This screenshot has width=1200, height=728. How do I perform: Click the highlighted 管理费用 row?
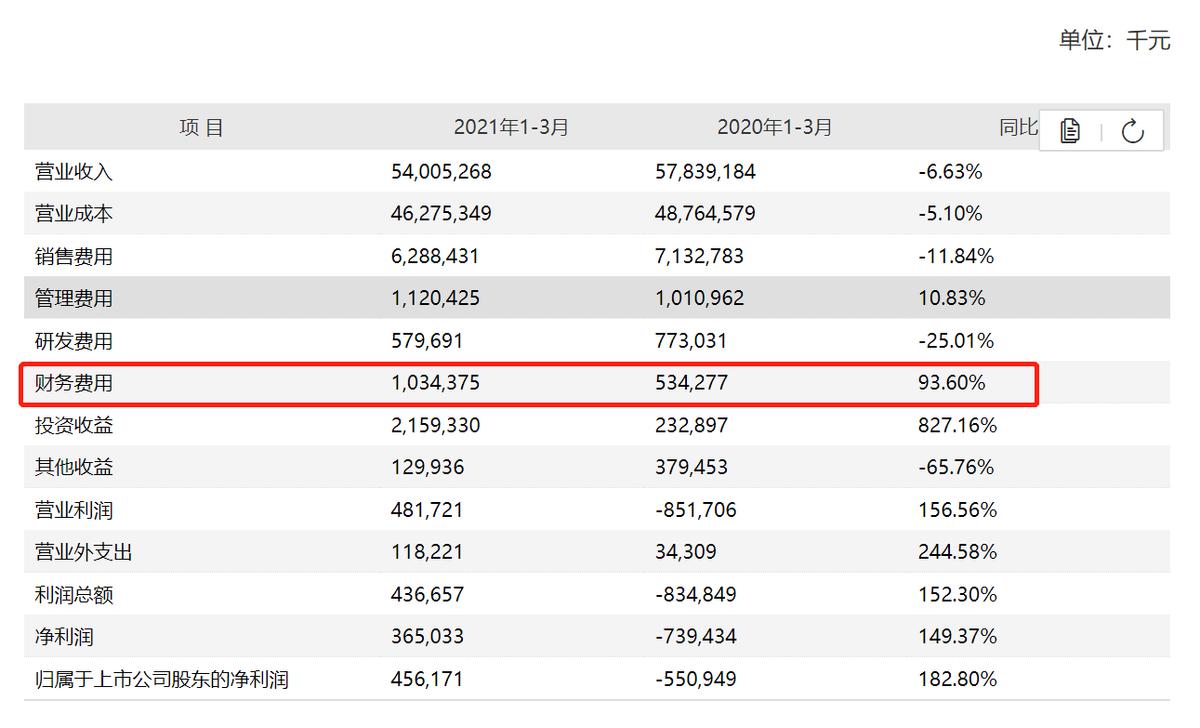[74, 299]
